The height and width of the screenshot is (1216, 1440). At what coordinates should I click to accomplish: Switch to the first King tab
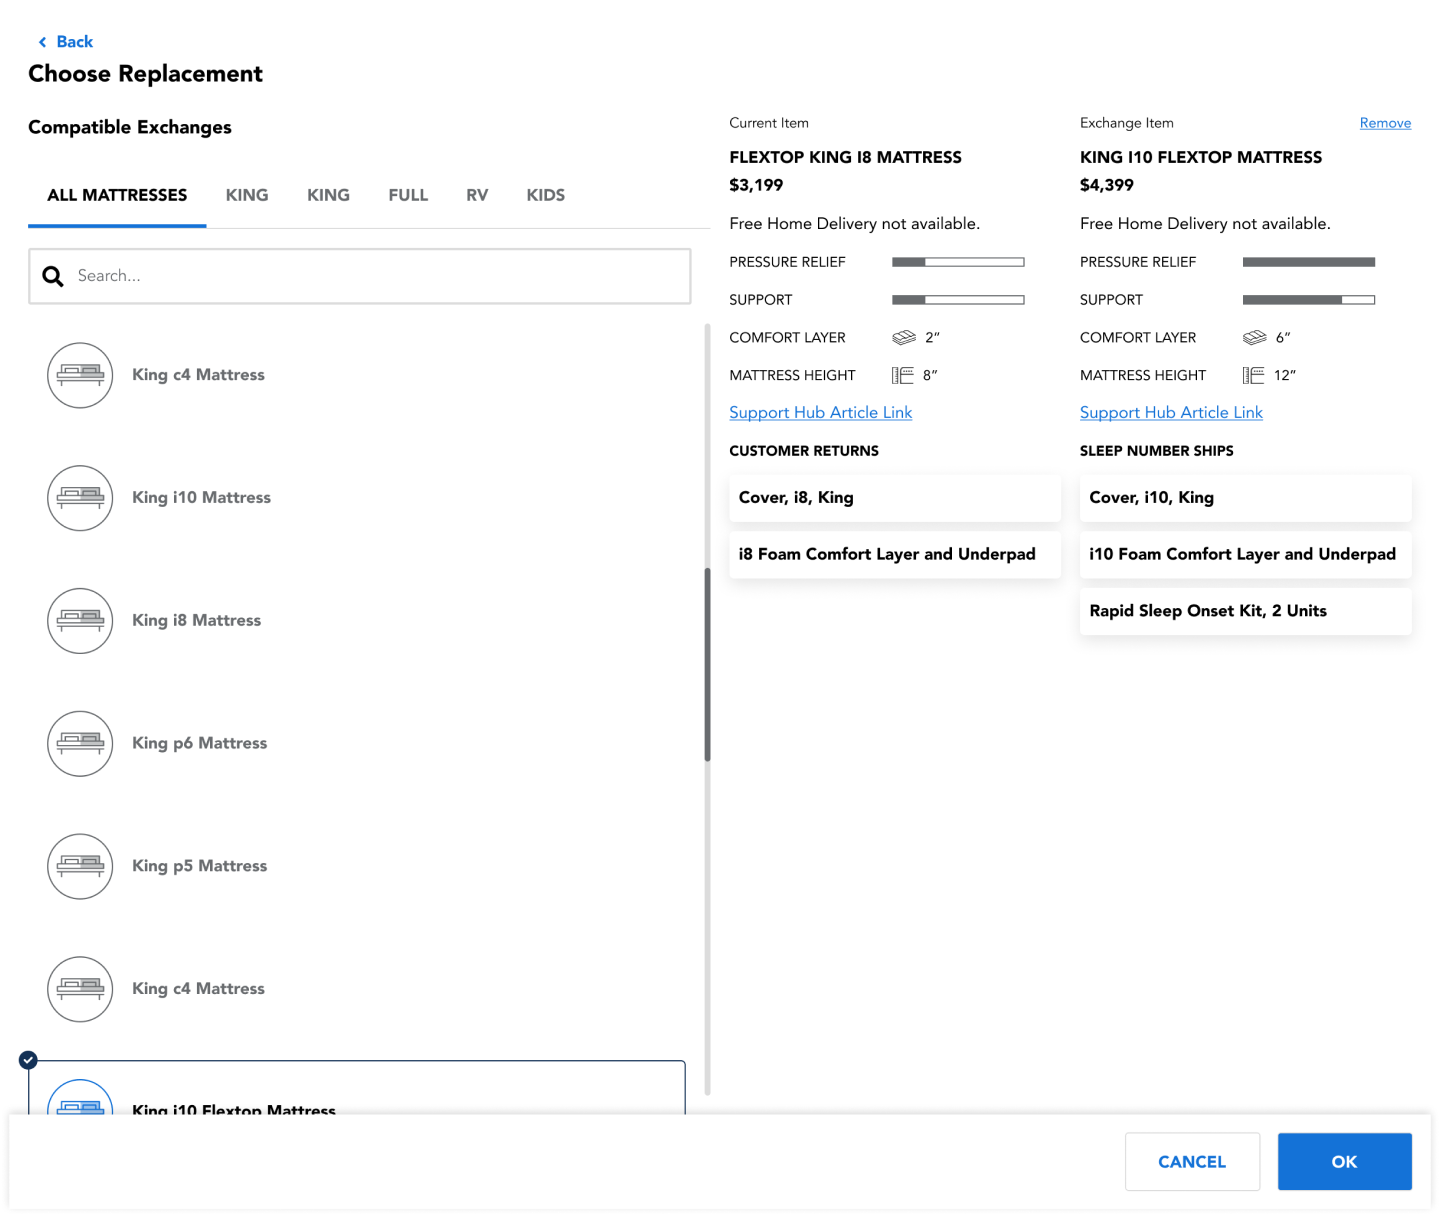pyautogui.click(x=247, y=195)
